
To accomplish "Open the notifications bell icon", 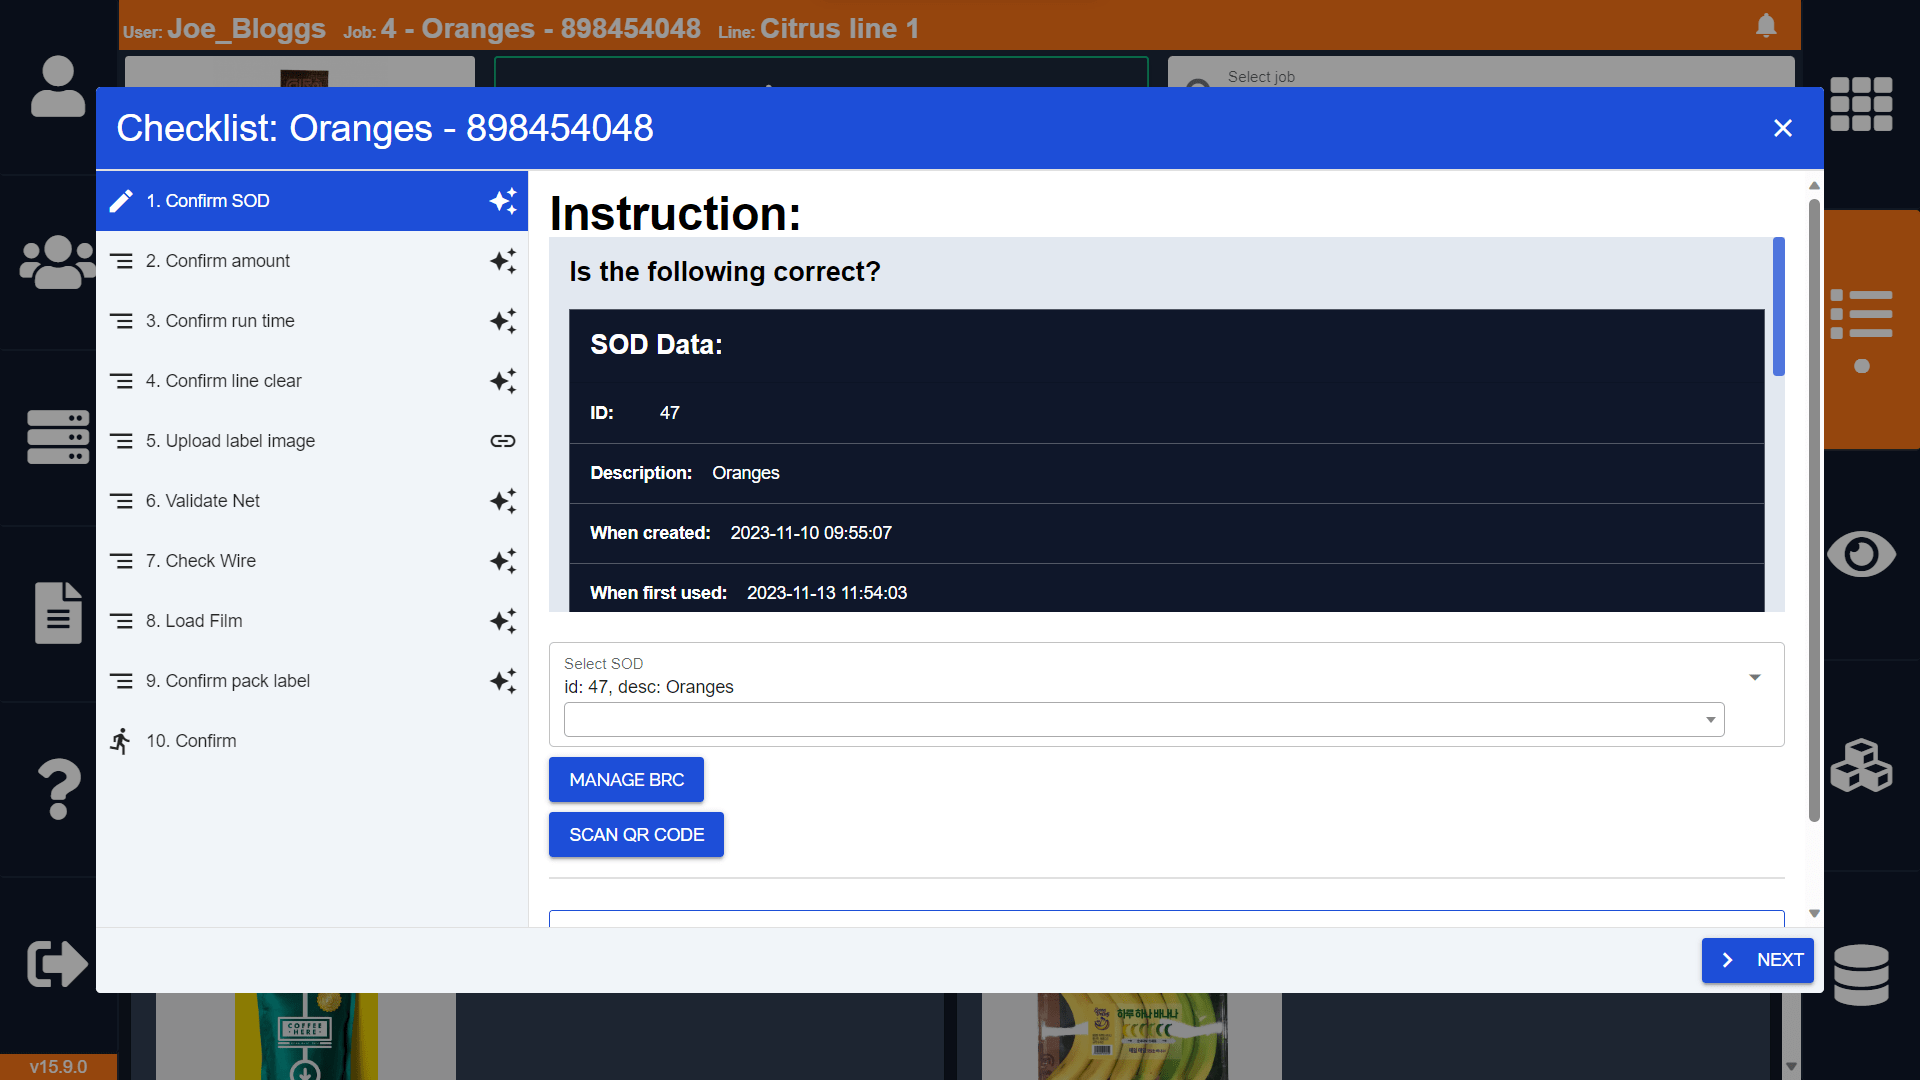I will [x=1766, y=25].
